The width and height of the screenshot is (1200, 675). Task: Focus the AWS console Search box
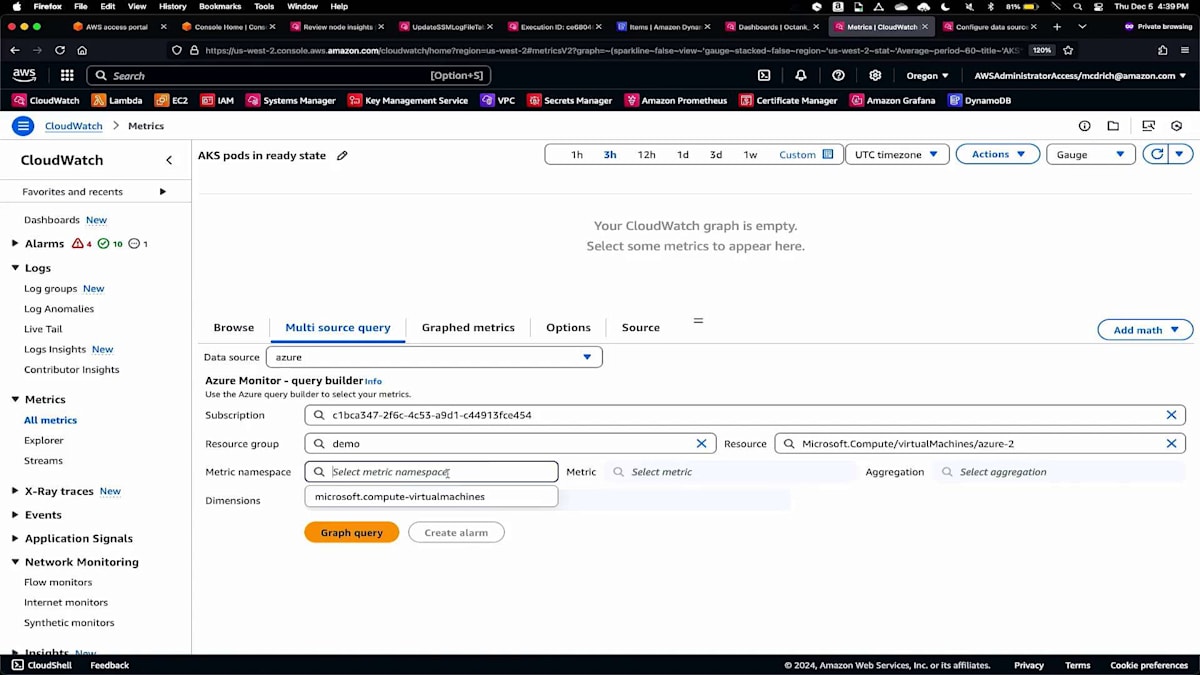[289, 75]
